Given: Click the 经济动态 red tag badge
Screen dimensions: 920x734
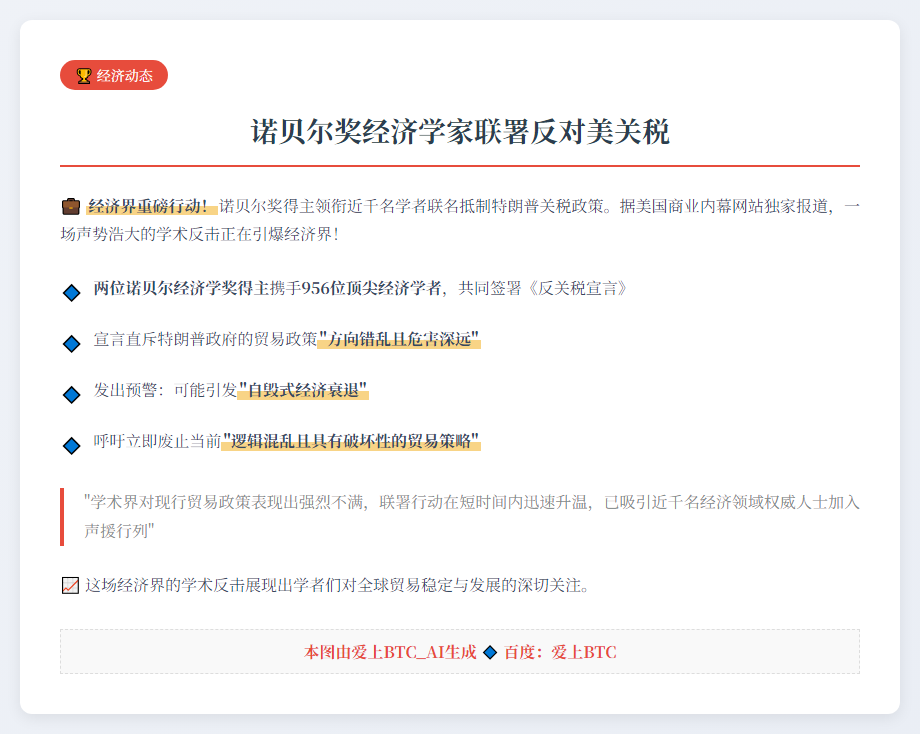Looking at the screenshot, I should 114,75.
